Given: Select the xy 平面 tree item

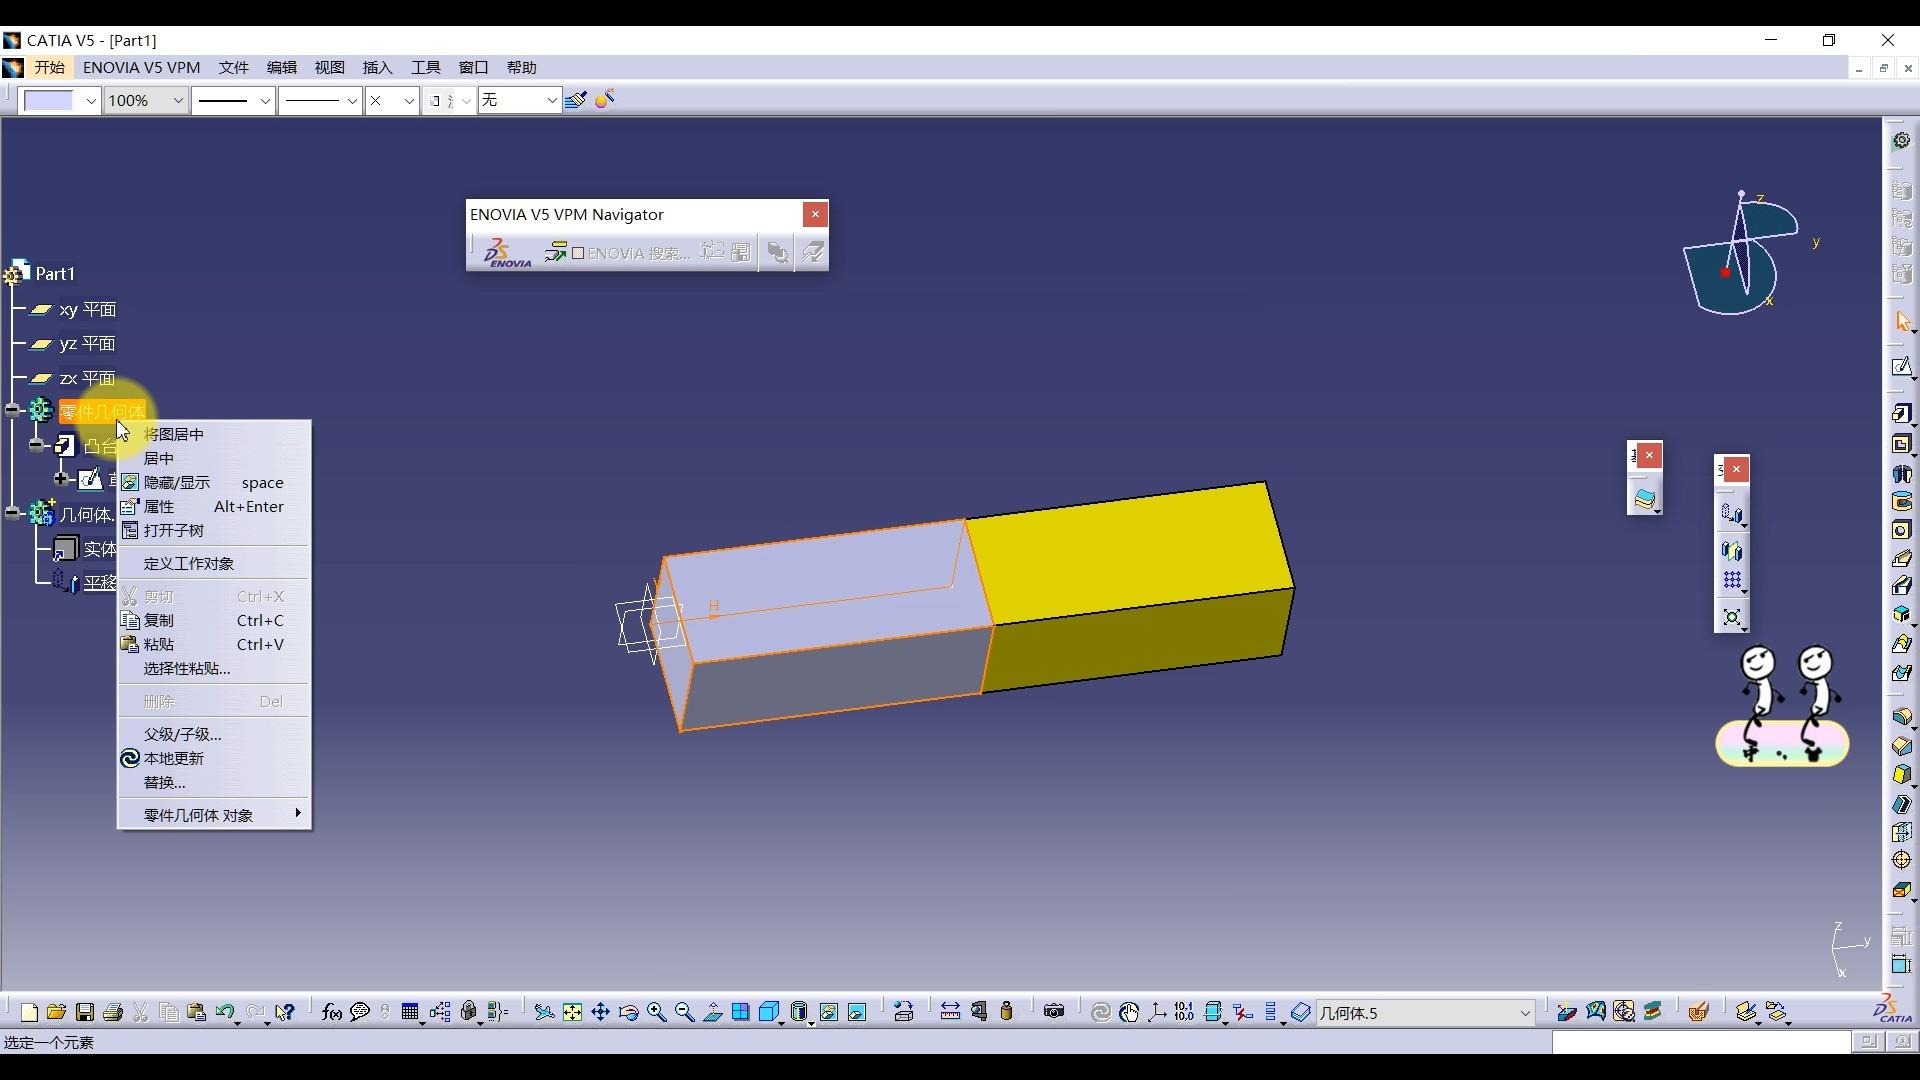Looking at the screenshot, I should tap(87, 310).
